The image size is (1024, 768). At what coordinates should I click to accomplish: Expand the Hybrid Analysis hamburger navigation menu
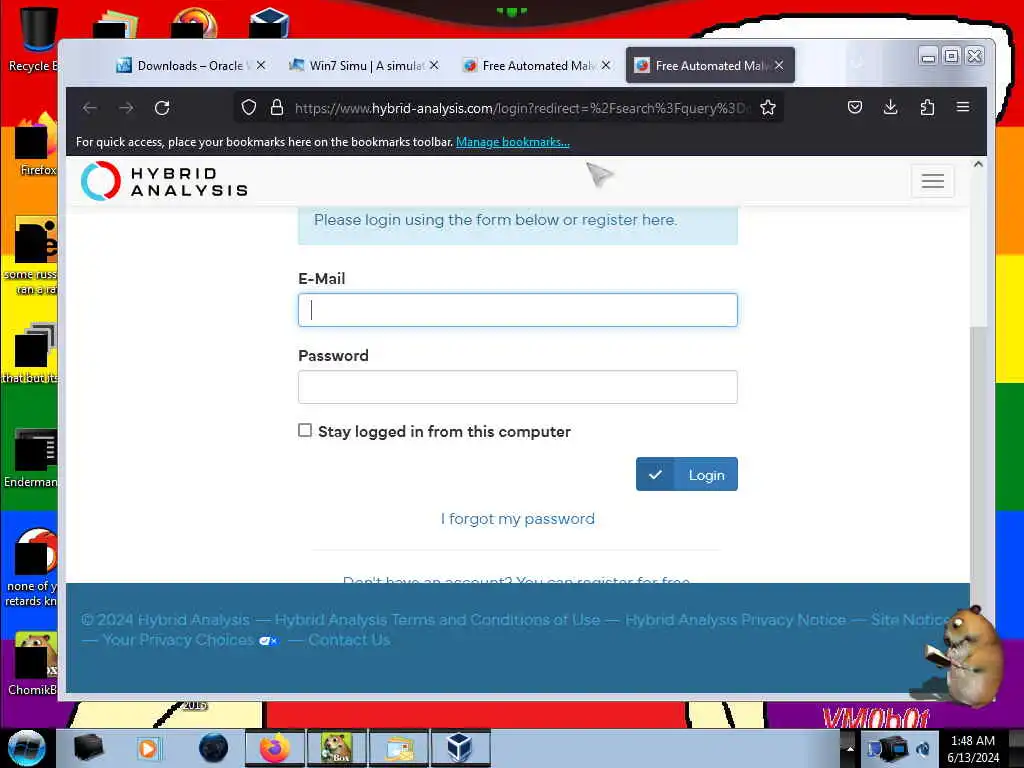point(933,181)
